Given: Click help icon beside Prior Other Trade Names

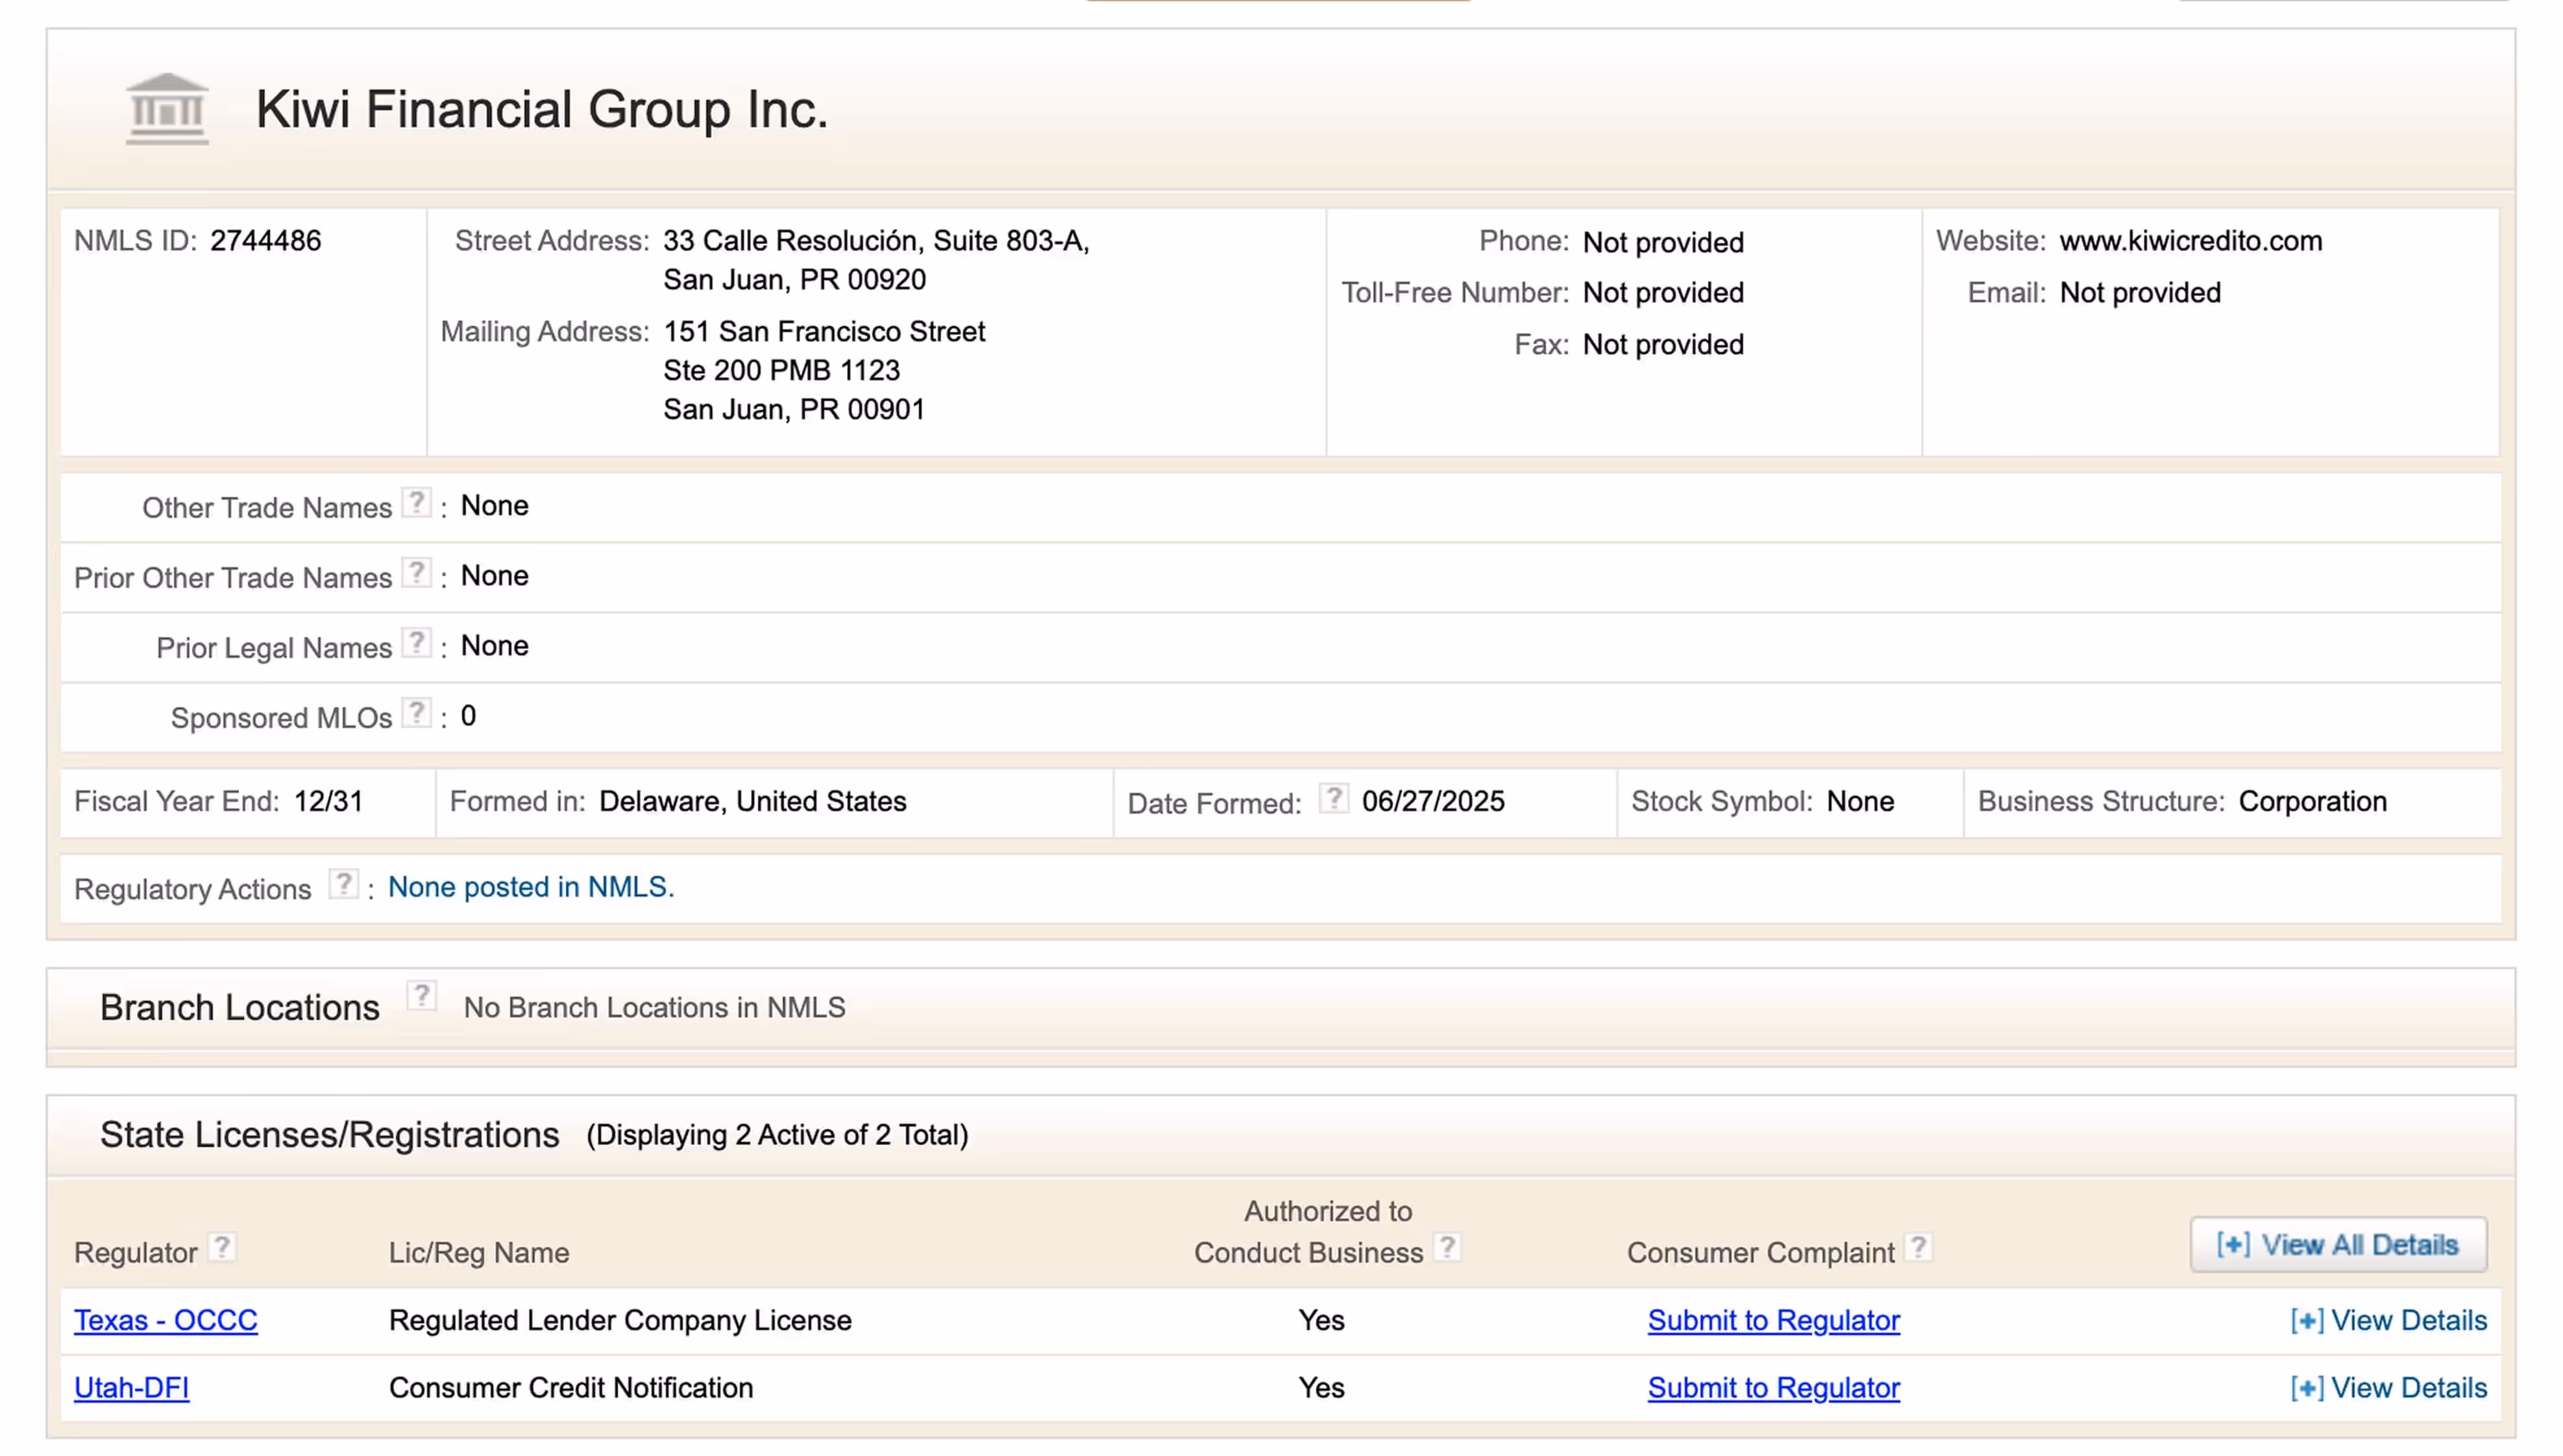Looking at the screenshot, I should click(416, 573).
